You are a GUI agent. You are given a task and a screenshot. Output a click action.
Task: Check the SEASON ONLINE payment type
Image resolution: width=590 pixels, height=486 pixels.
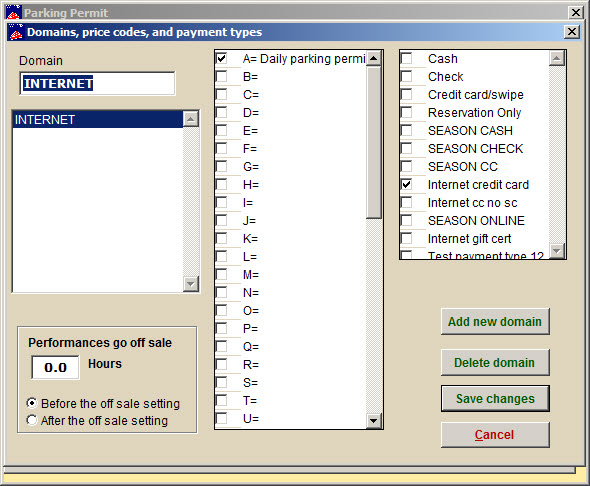pyautogui.click(x=406, y=220)
